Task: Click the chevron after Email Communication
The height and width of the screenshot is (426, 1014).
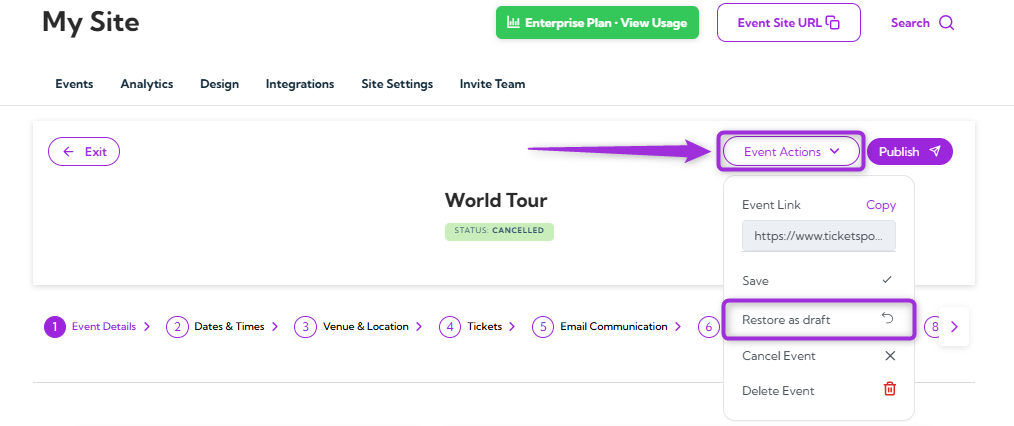Action: click(x=678, y=326)
